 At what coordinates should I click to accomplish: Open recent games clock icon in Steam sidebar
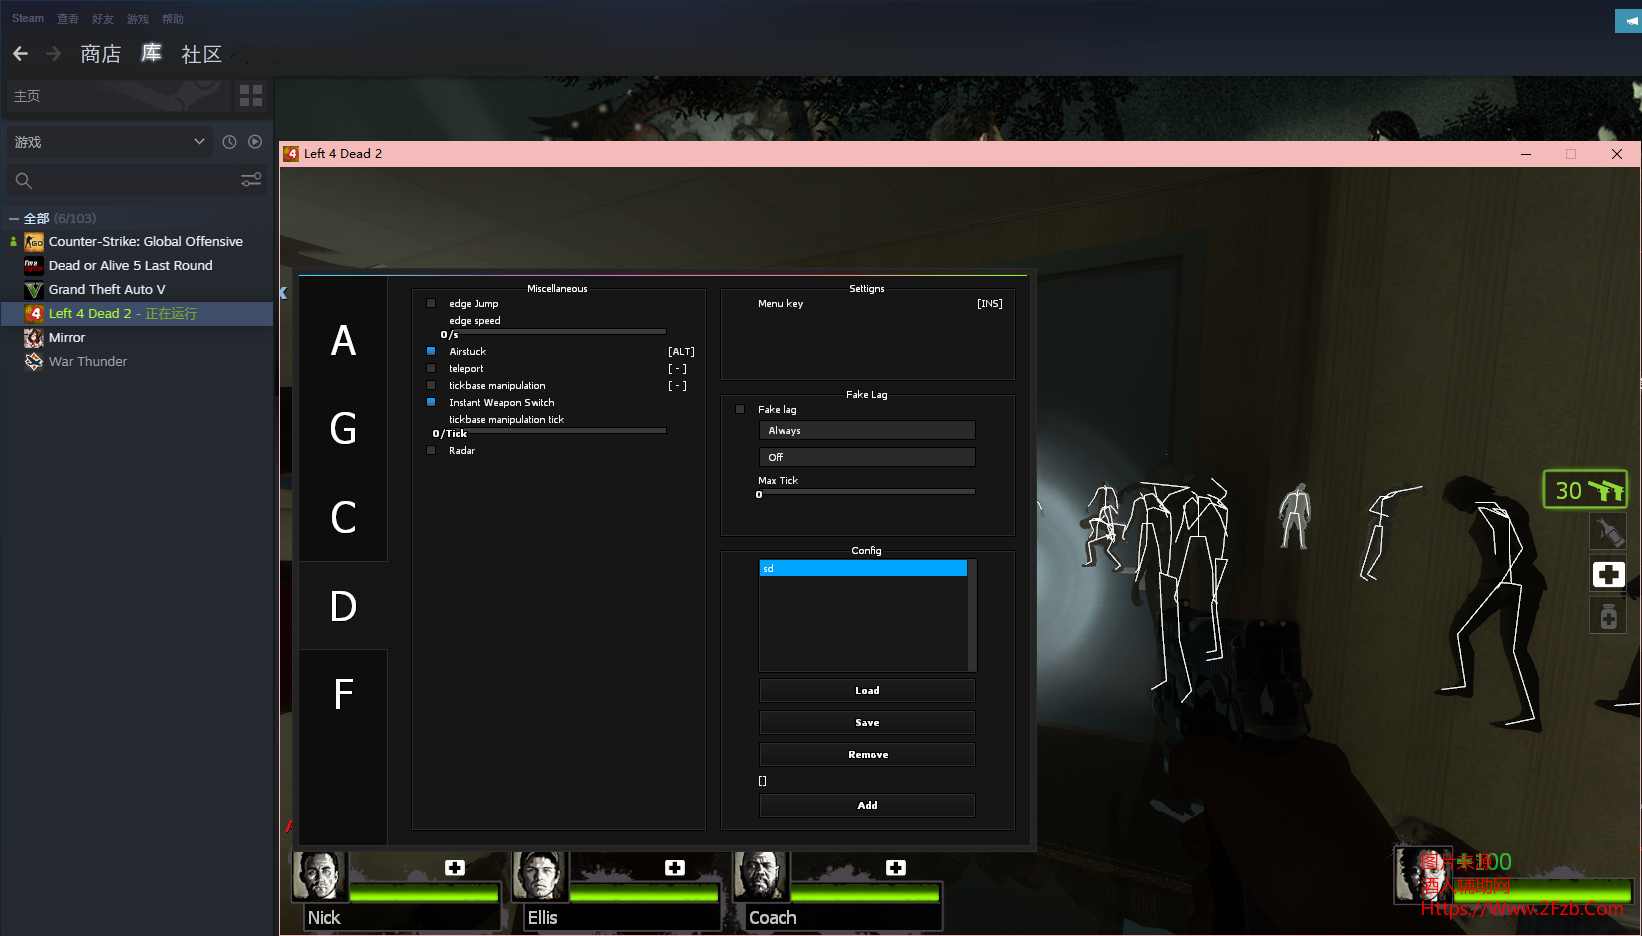229,142
